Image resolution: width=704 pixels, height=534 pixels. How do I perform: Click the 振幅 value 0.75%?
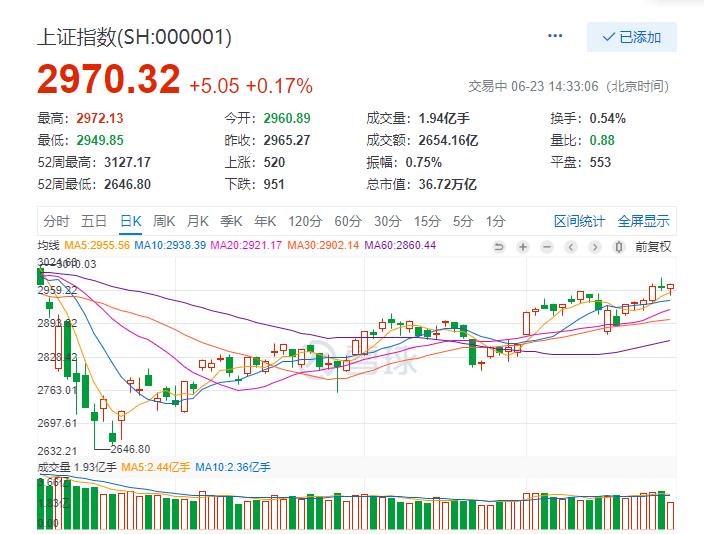[x=424, y=162]
